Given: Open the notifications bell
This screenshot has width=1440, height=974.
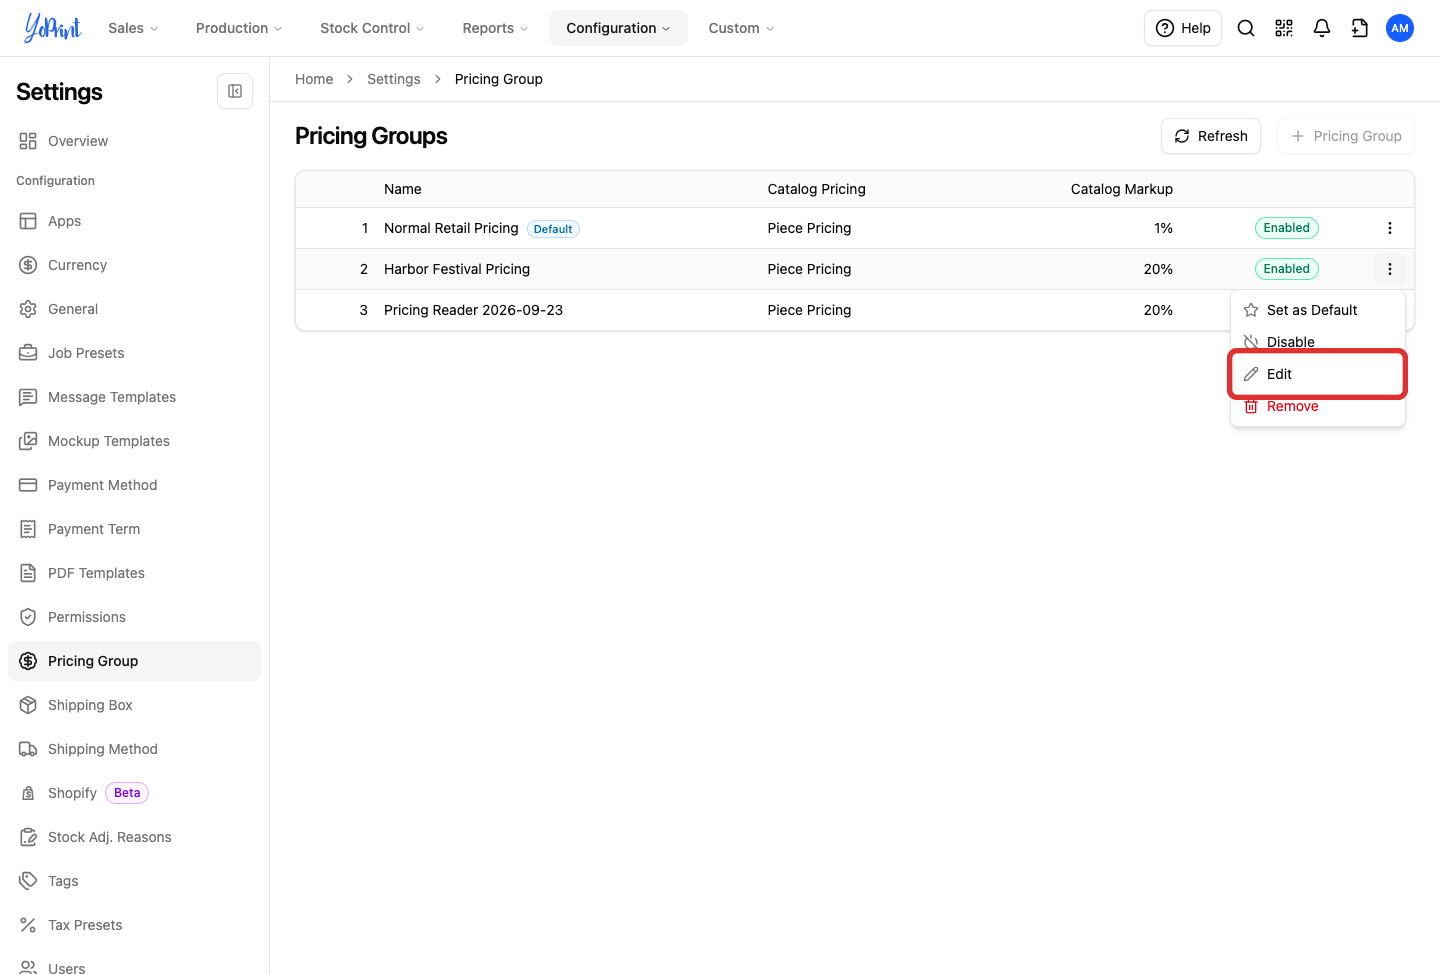Looking at the screenshot, I should coord(1322,28).
